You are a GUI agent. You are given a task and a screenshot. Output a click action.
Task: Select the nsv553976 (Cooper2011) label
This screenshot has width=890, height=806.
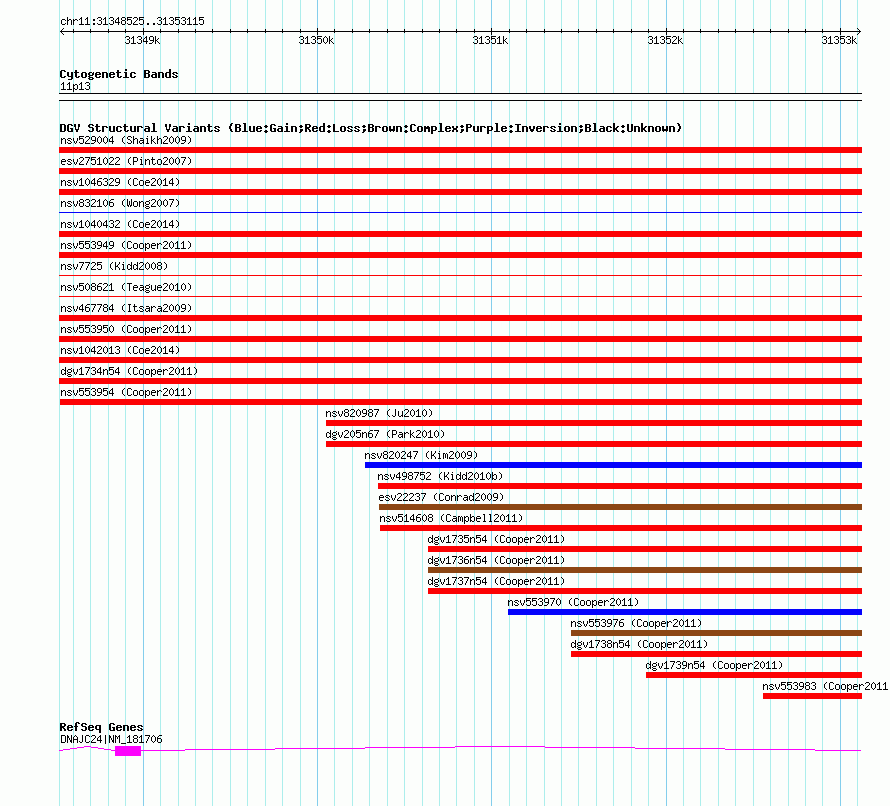coord(636,623)
